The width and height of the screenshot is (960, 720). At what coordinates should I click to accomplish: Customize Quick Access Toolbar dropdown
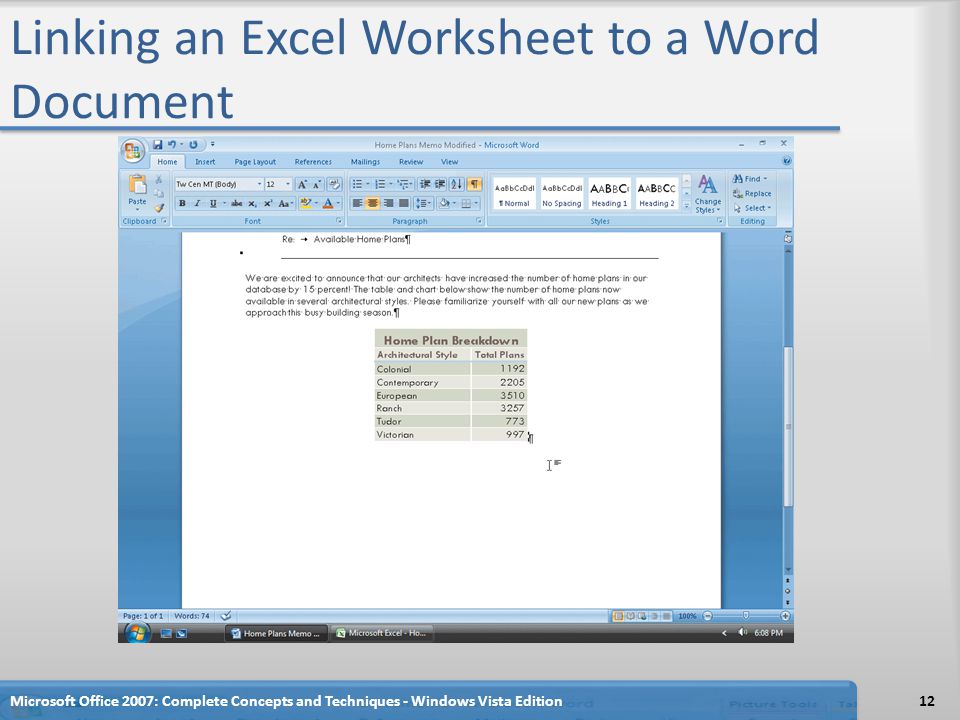coord(212,144)
